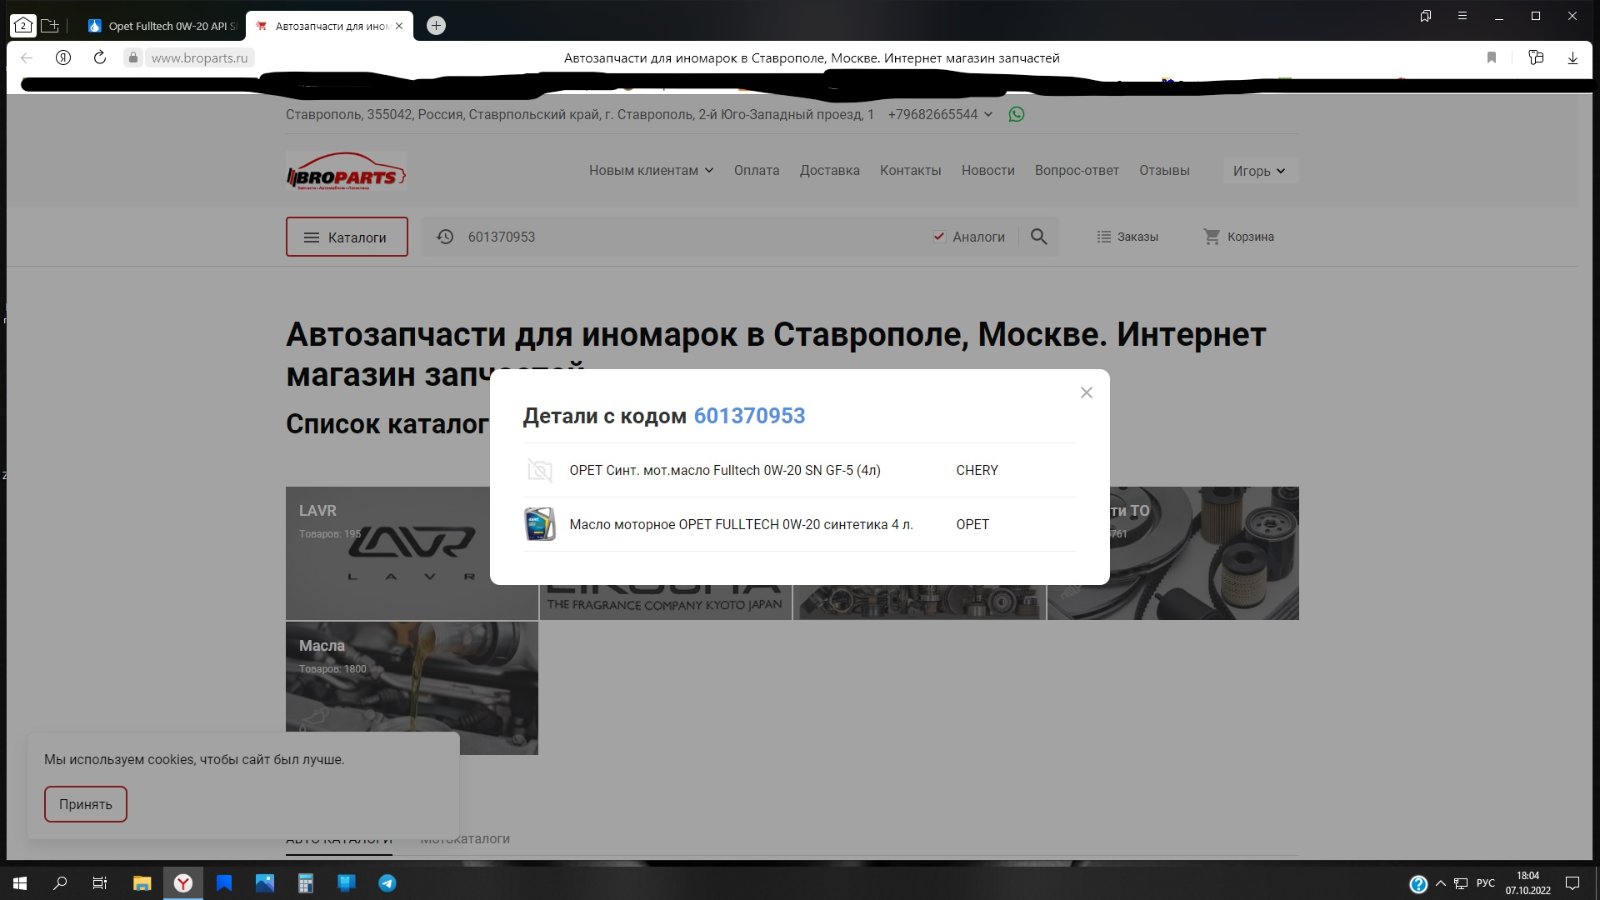
Task: Click the www.broparts.ru address field
Action: [199, 58]
